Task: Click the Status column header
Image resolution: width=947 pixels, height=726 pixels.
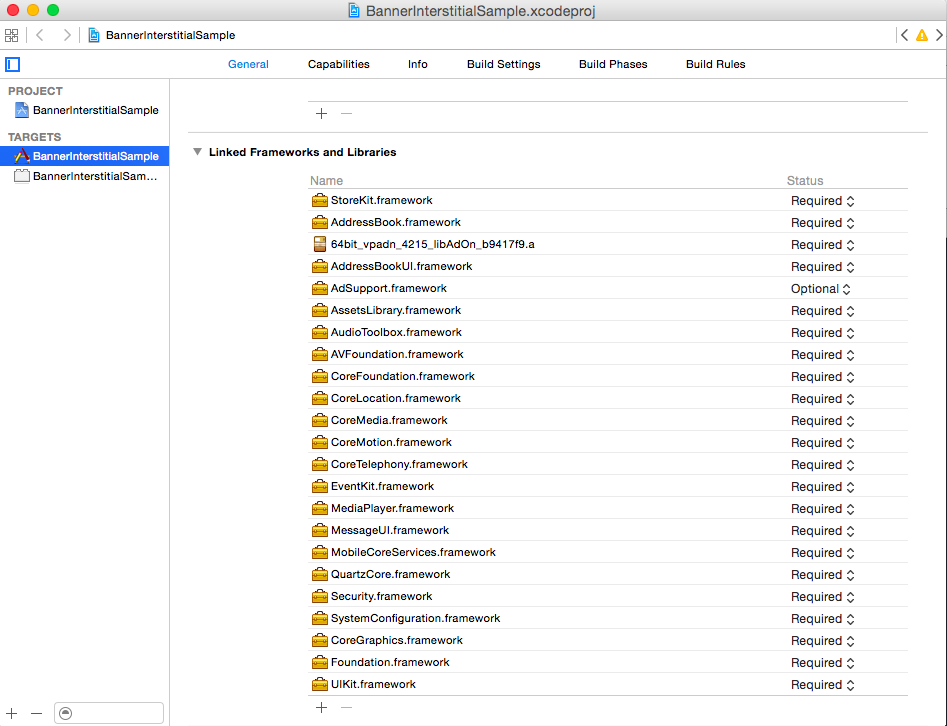Action: [805, 181]
